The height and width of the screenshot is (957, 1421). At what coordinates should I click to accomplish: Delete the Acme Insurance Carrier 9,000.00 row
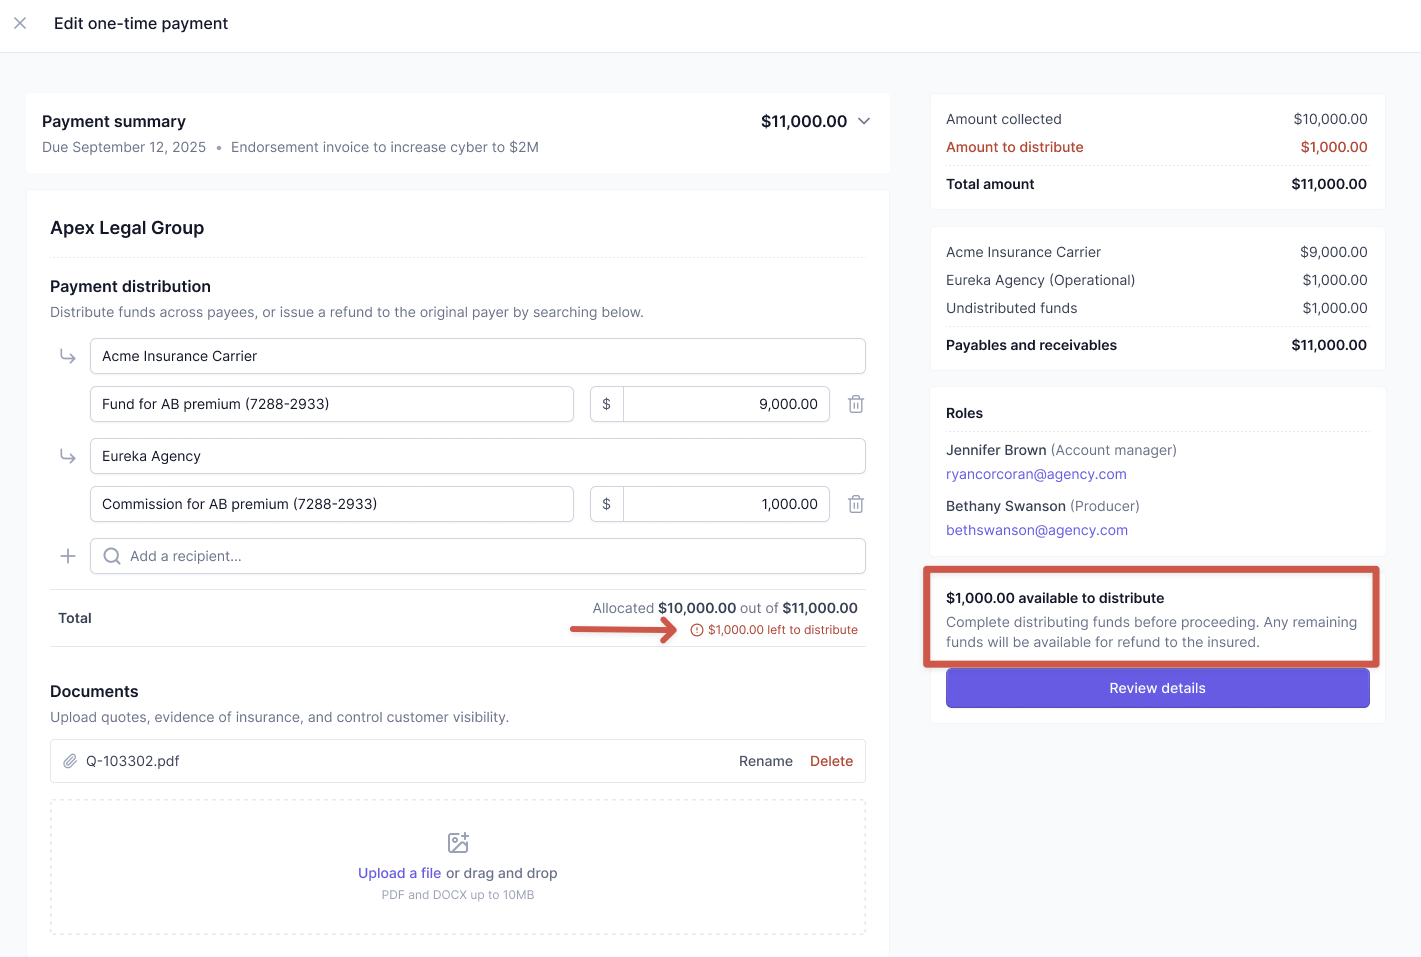coord(856,404)
